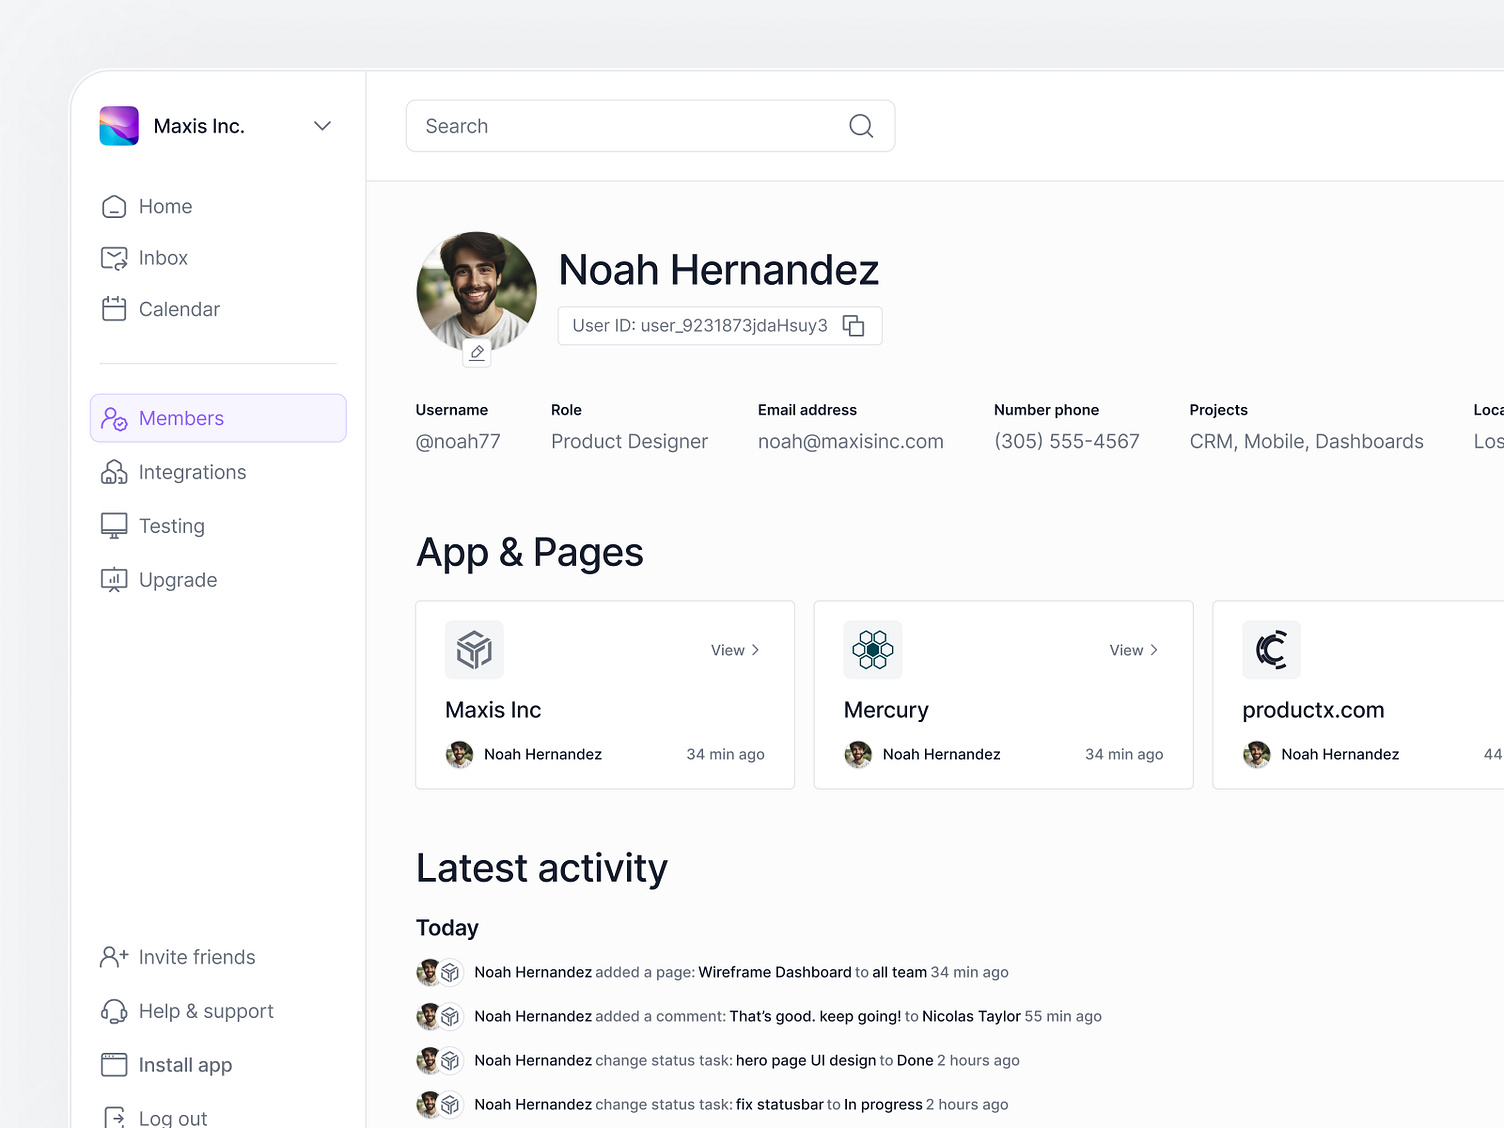Copy the User ID with copy icon
This screenshot has height=1128, width=1504.
[853, 326]
